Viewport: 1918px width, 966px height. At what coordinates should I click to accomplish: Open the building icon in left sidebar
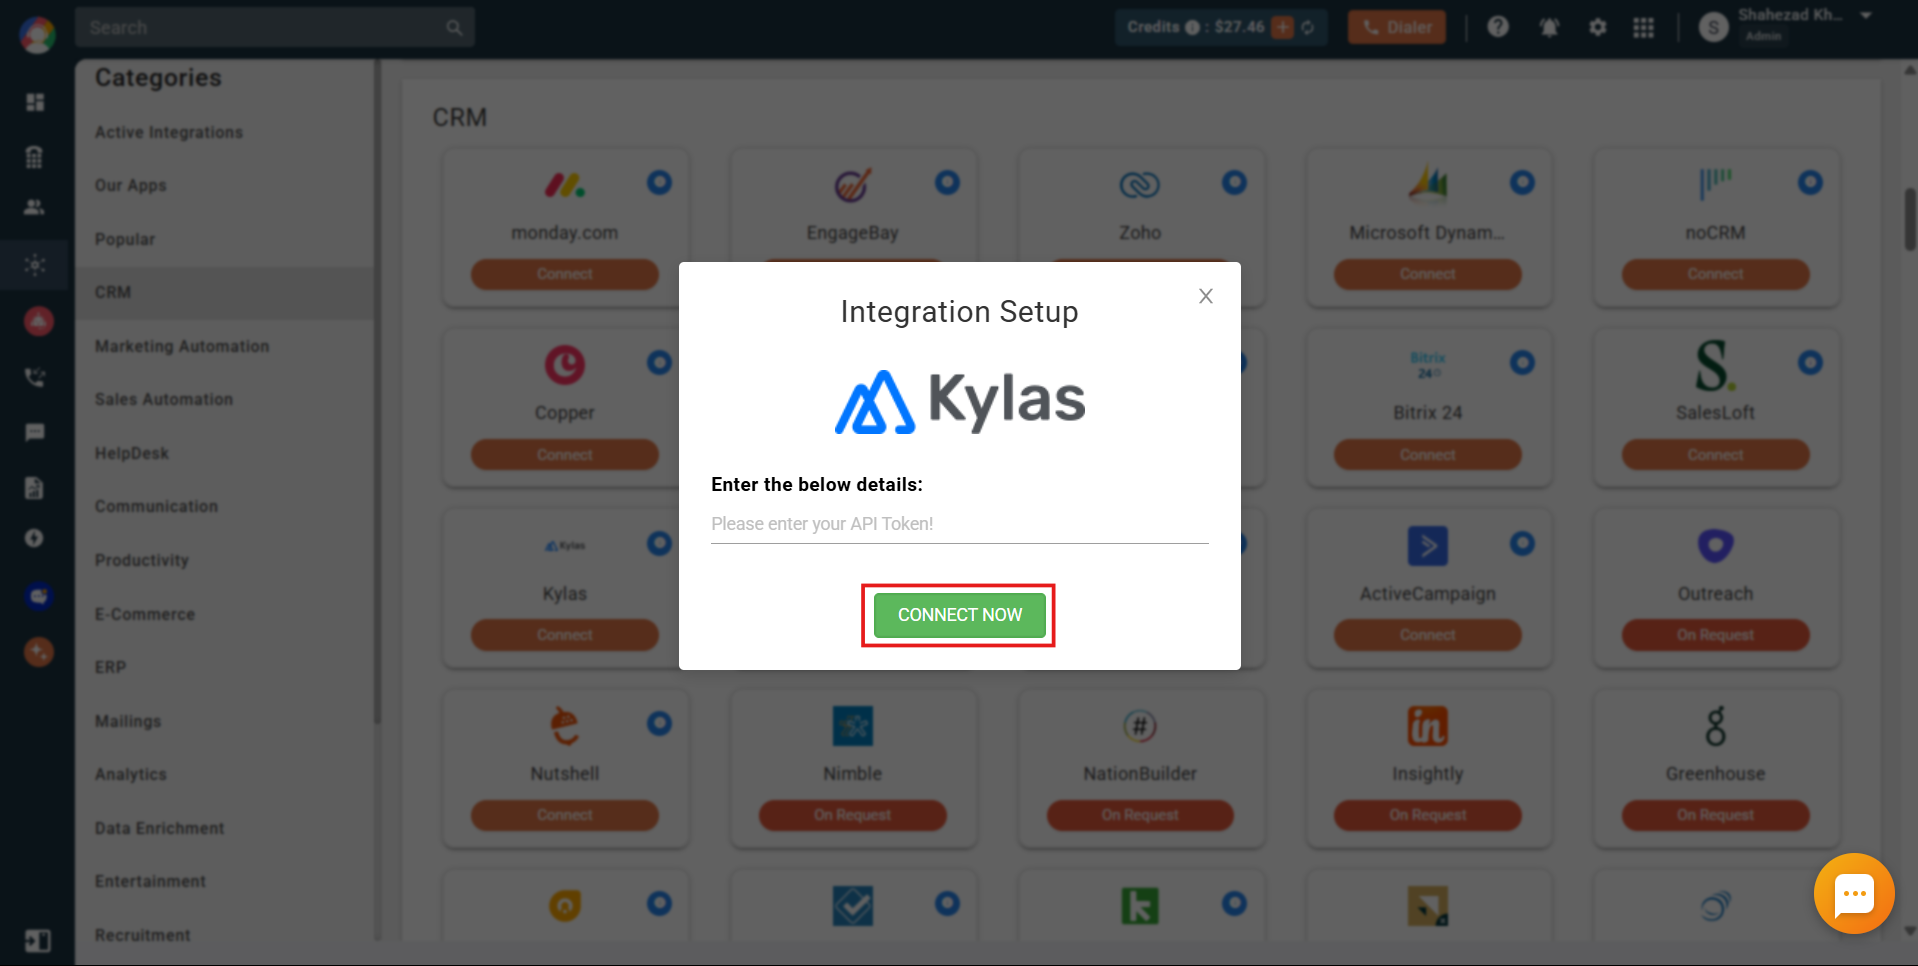coord(35,156)
